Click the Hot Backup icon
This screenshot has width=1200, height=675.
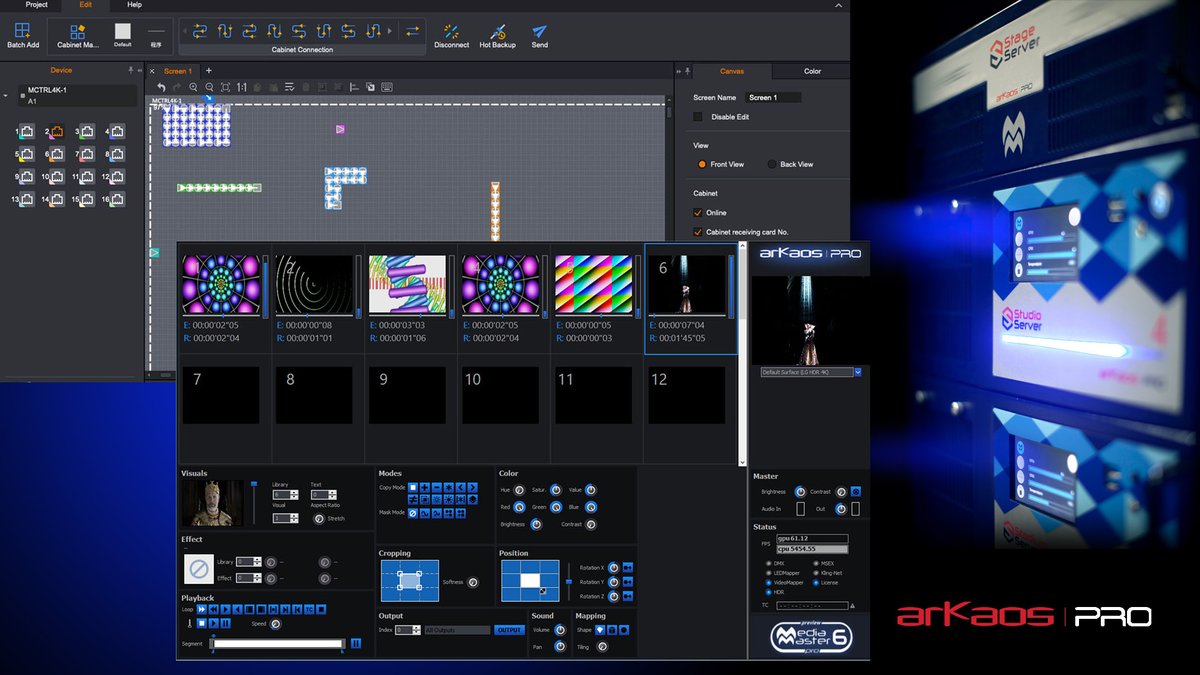[x=497, y=32]
